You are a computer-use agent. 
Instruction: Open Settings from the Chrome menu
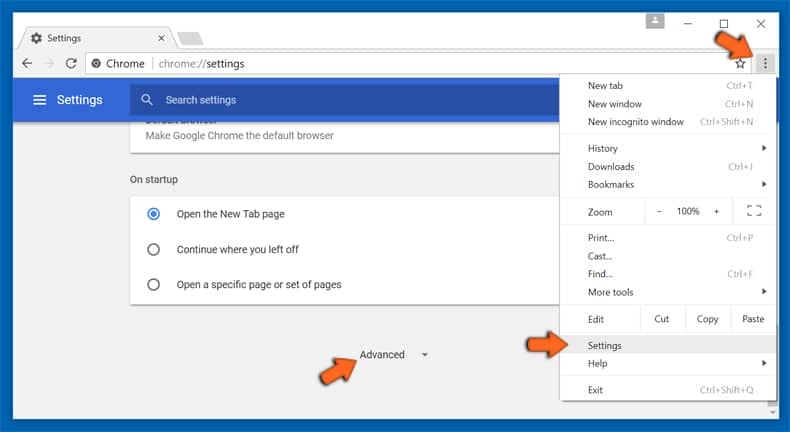point(668,346)
